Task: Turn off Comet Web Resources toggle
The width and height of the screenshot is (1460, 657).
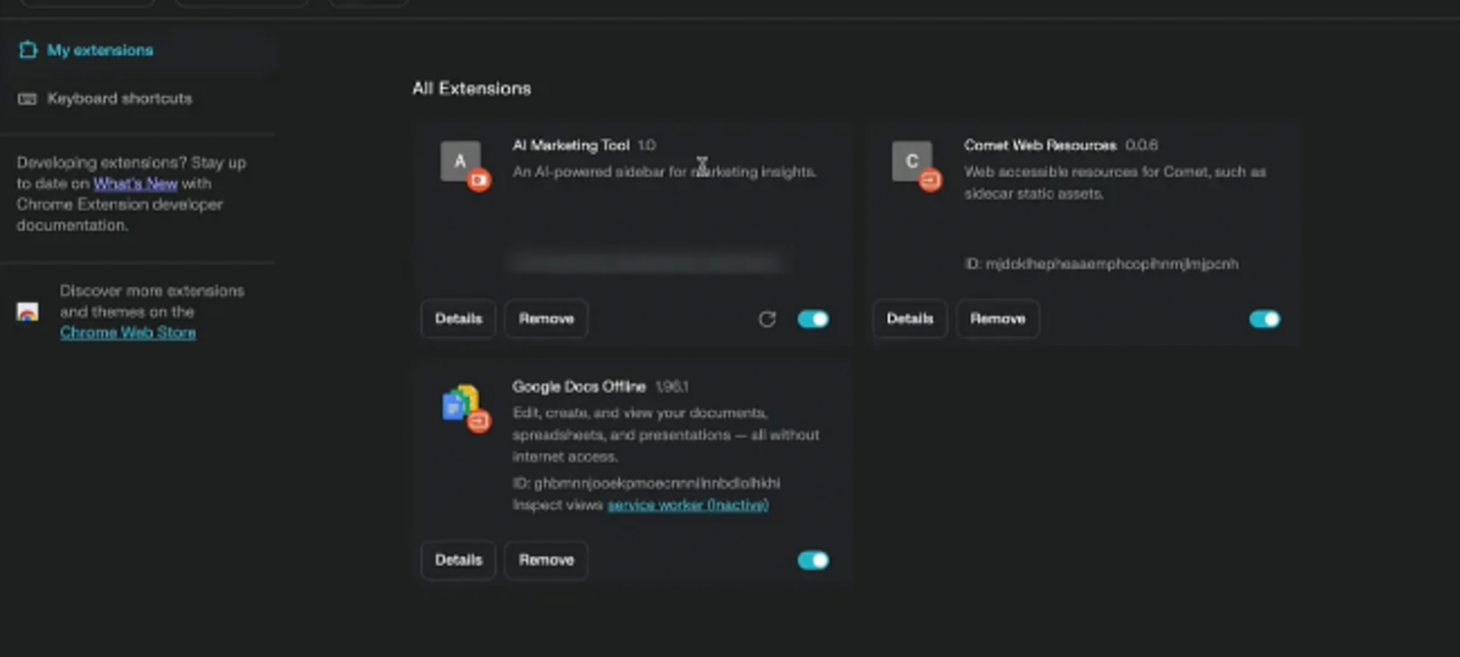Action: pyautogui.click(x=1264, y=319)
